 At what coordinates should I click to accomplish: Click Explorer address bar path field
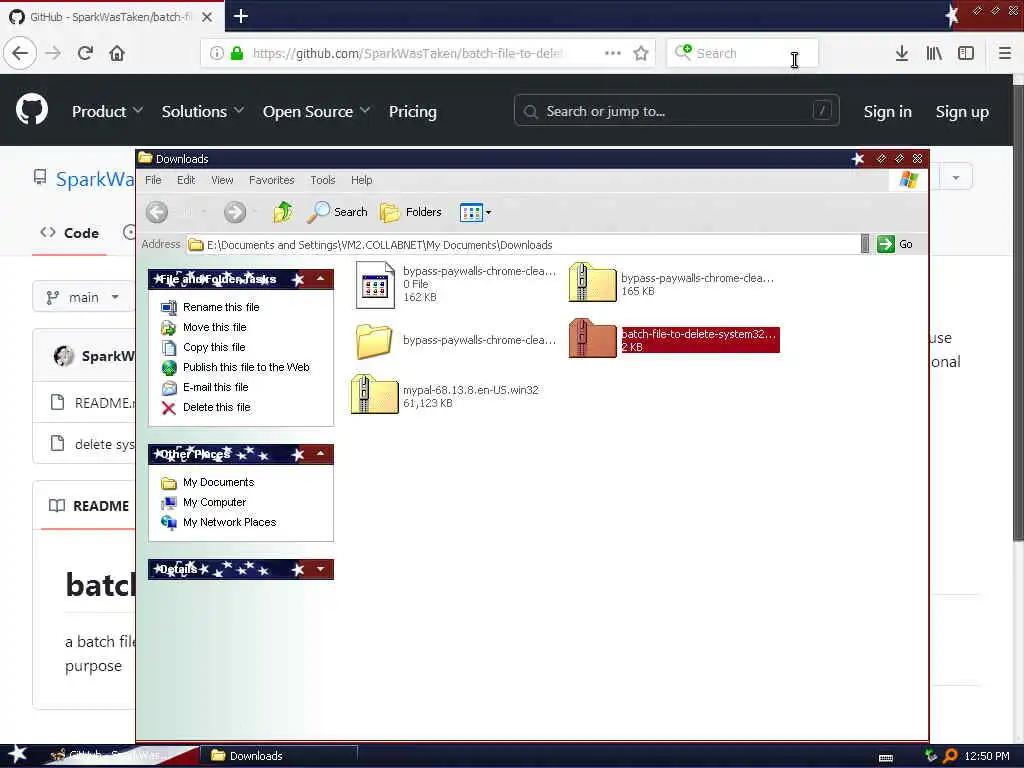pyautogui.click(x=522, y=245)
